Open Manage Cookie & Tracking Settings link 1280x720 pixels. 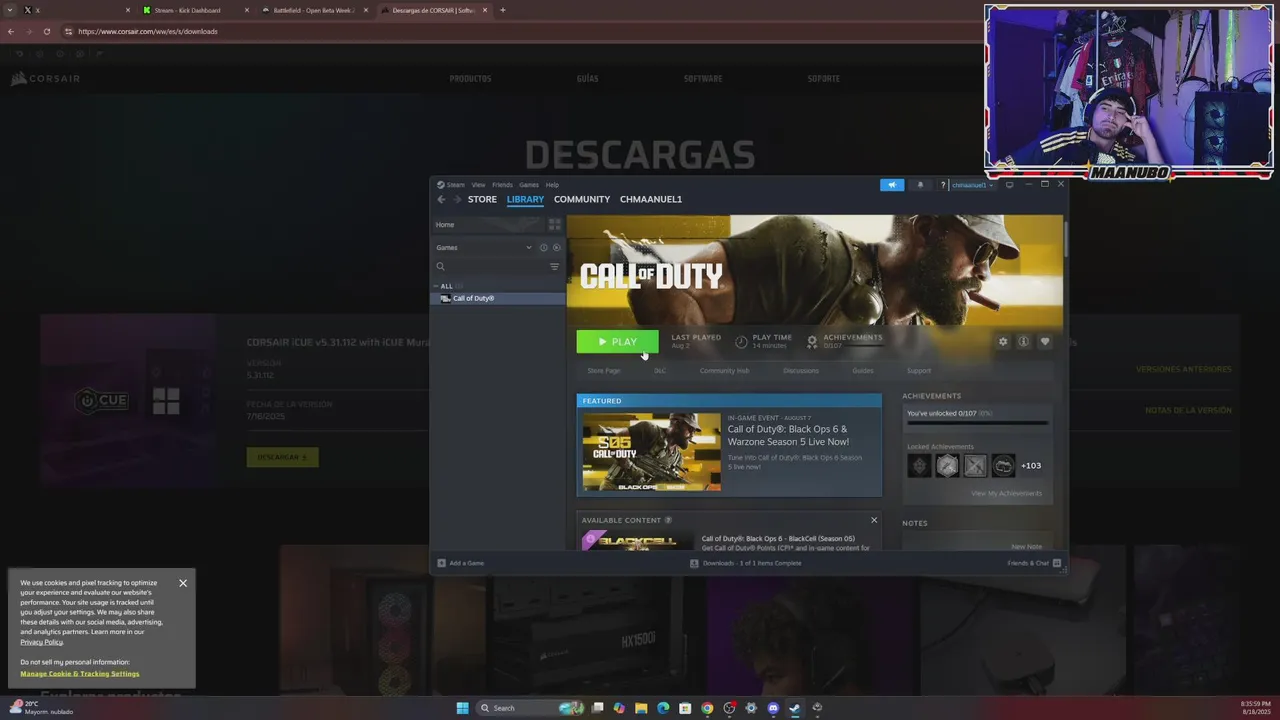[x=80, y=674]
